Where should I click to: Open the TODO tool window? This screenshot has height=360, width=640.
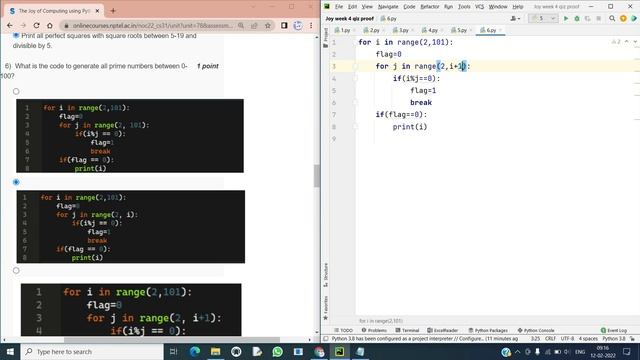click(343, 330)
